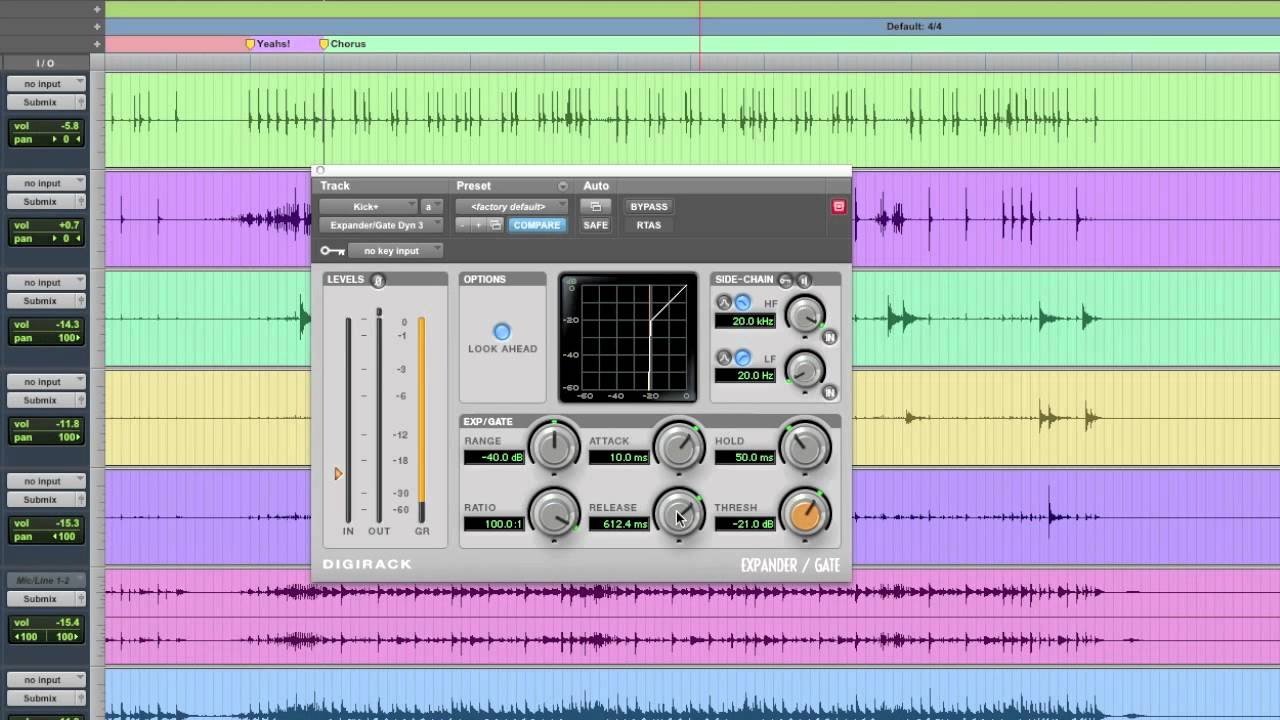
Task: Open the insert position 'a' dropdown
Action: (x=432, y=207)
